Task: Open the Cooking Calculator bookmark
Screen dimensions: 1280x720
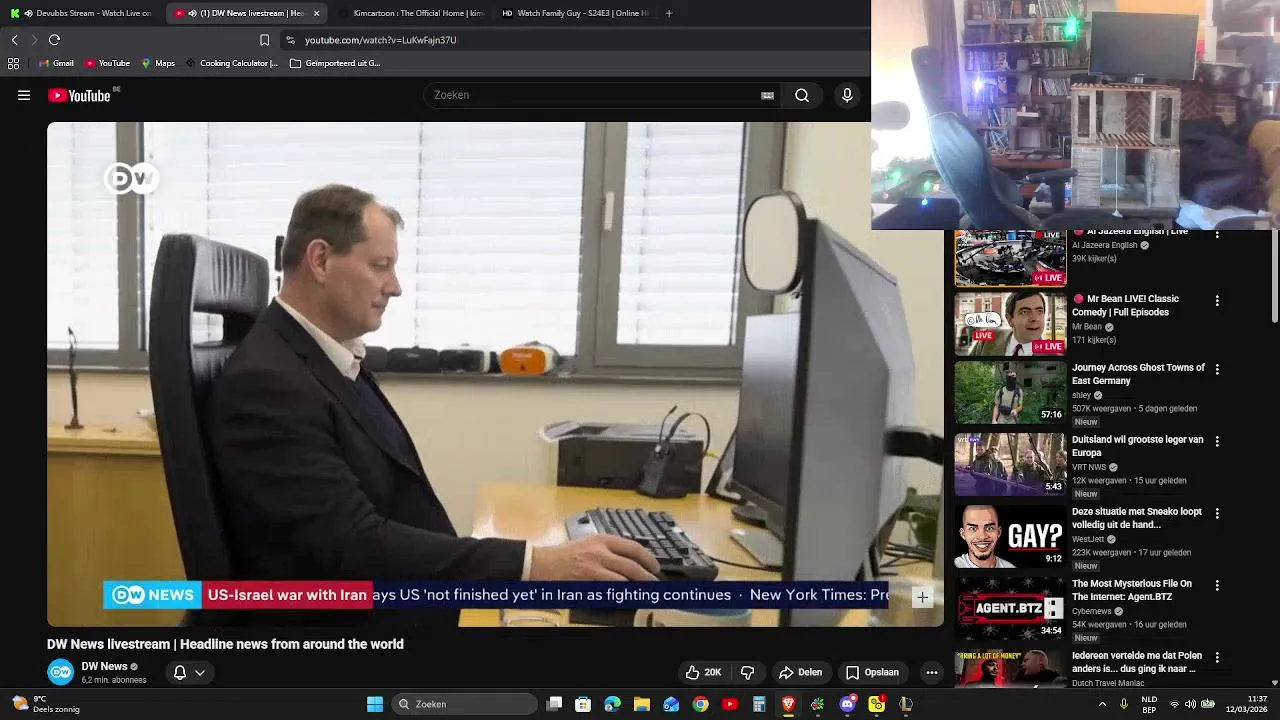Action: (232, 63)
